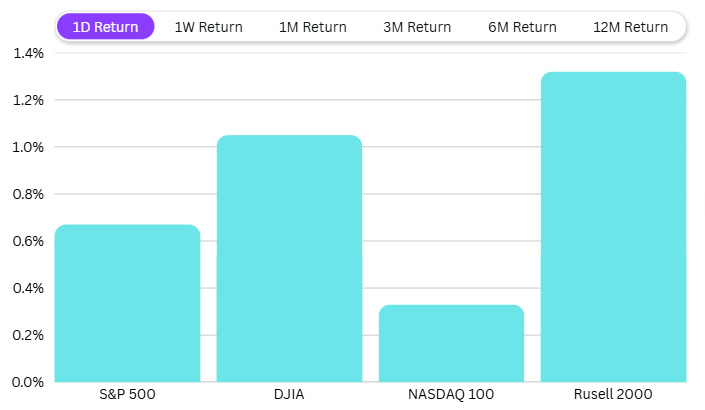Select the 1D Return tab
This screenshot has width=705, height=410.
point(106,27)
